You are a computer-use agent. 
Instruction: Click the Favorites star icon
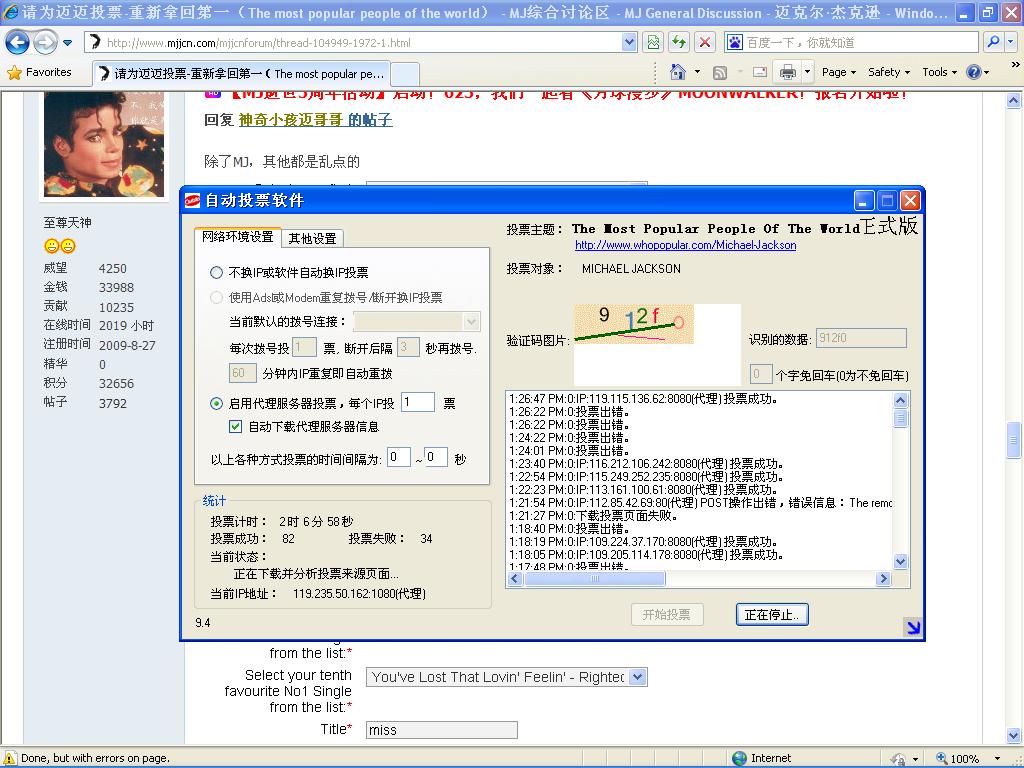14,72
